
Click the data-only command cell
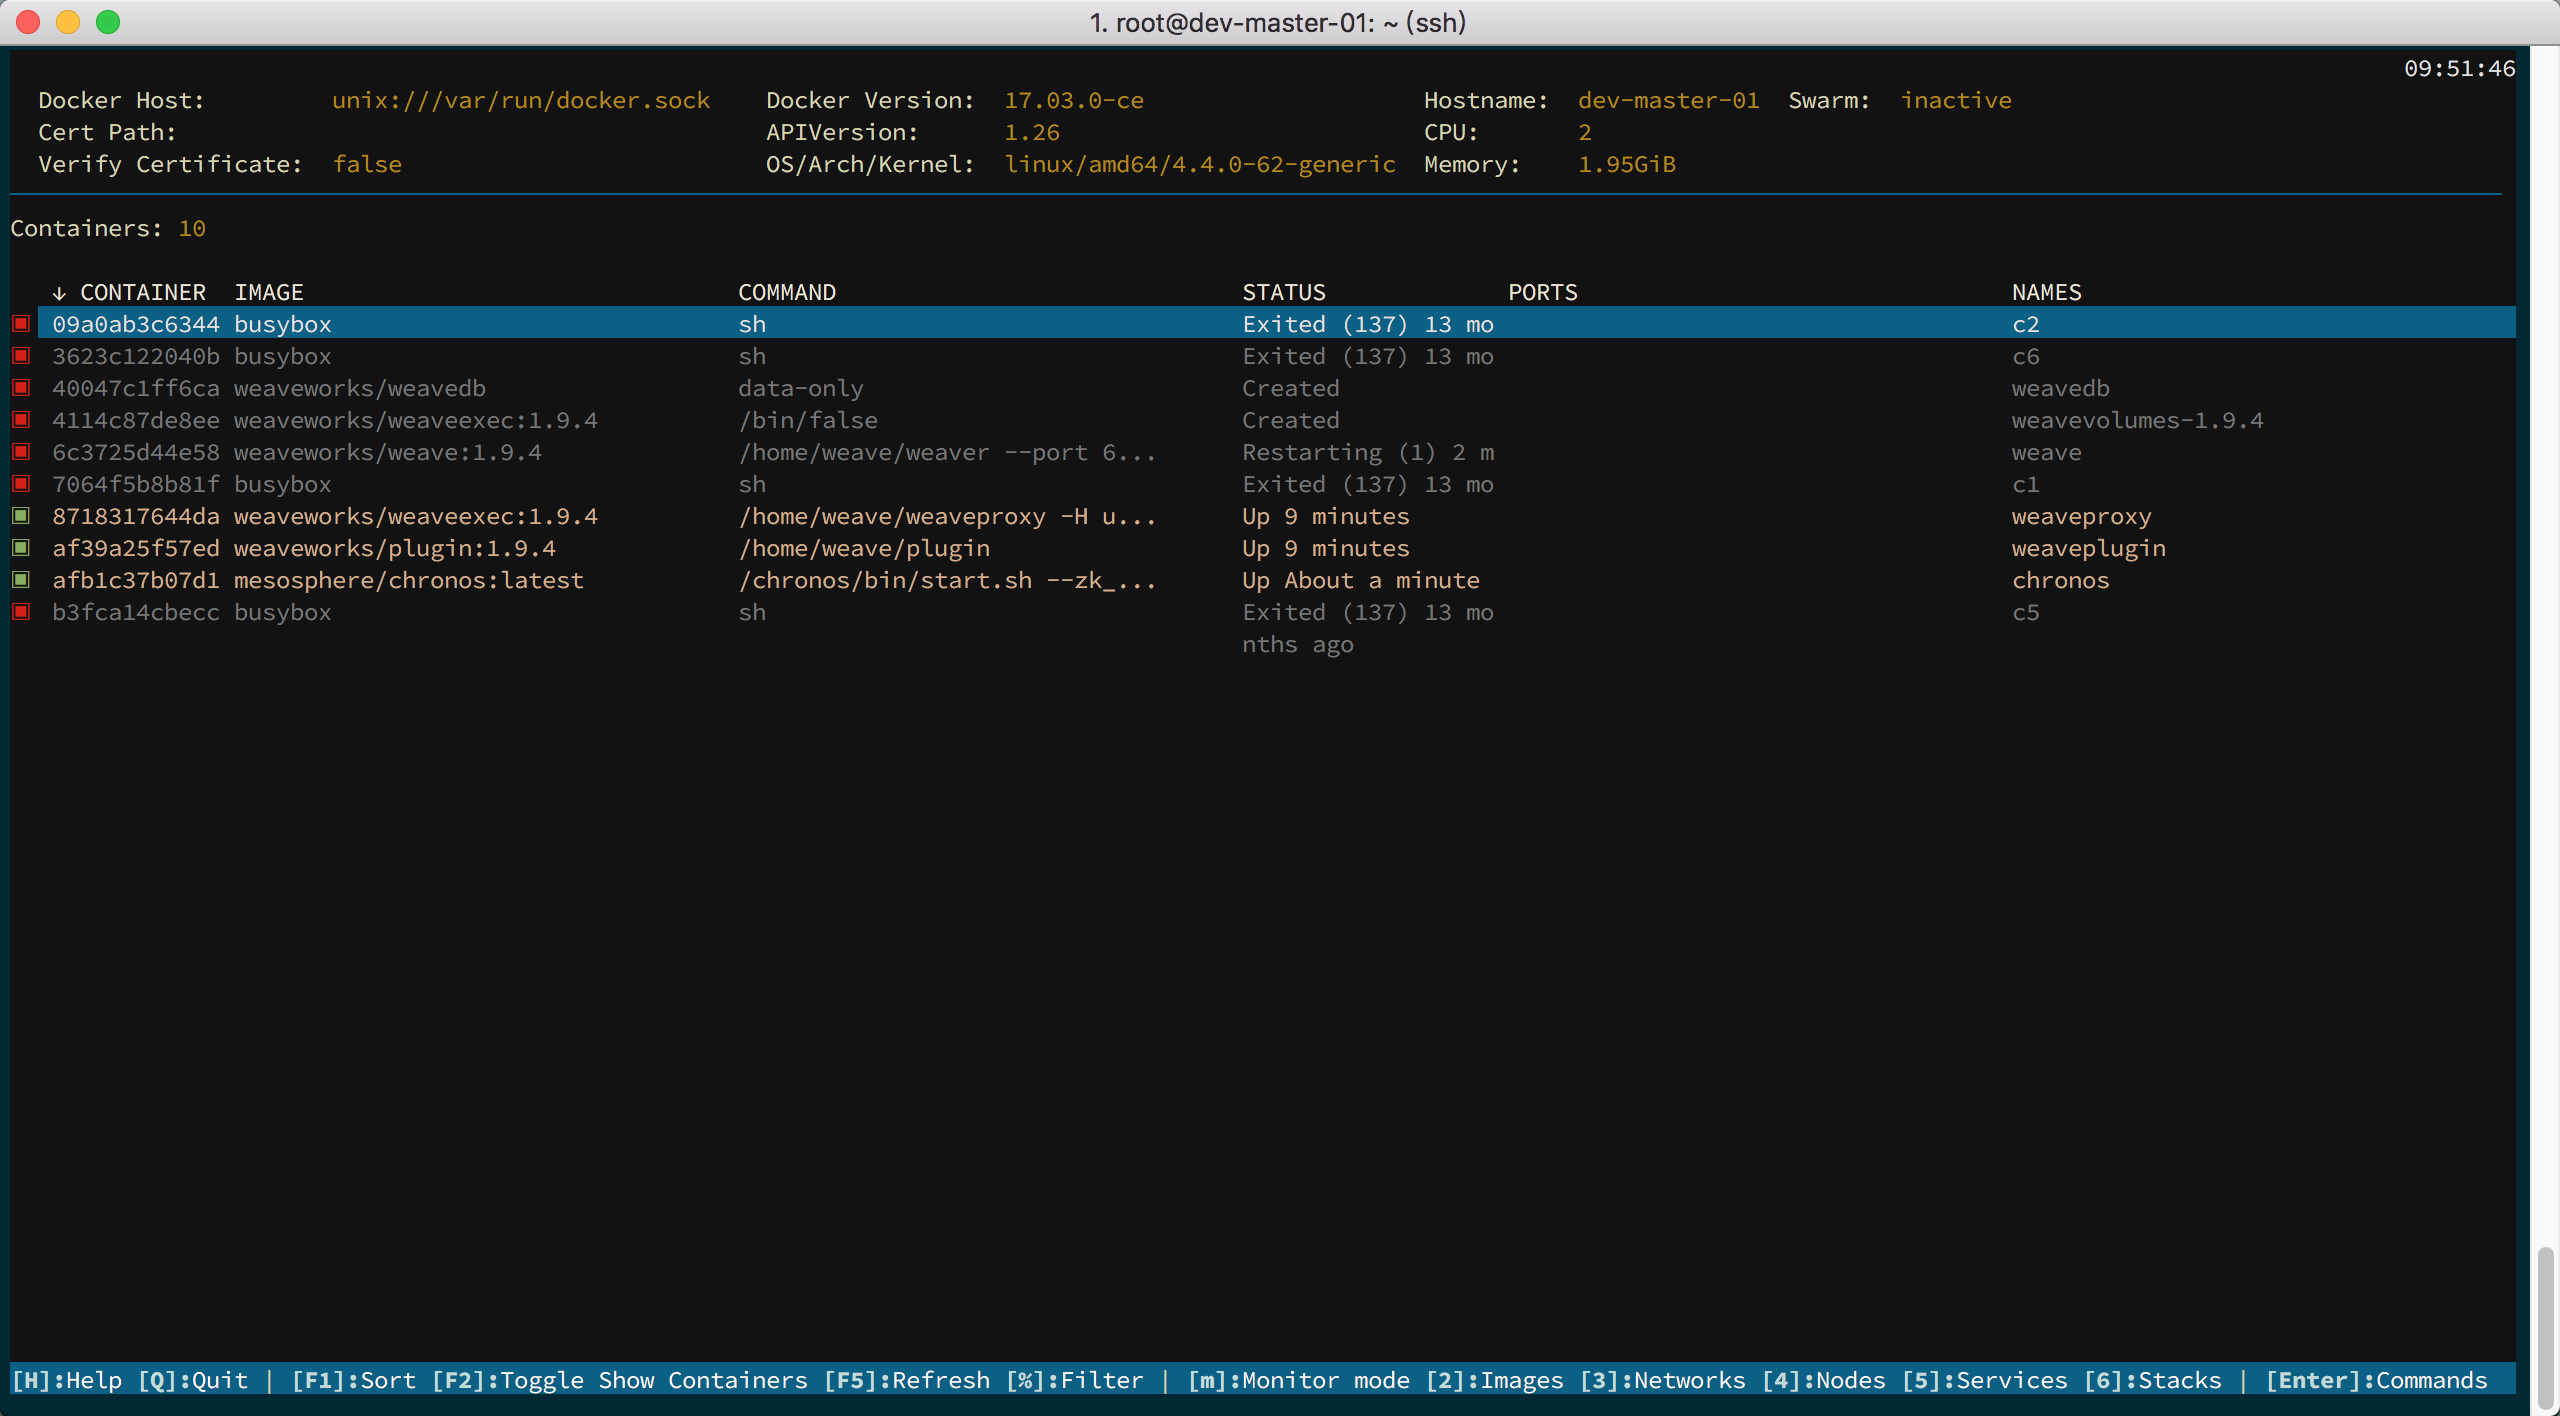(801, 388)
